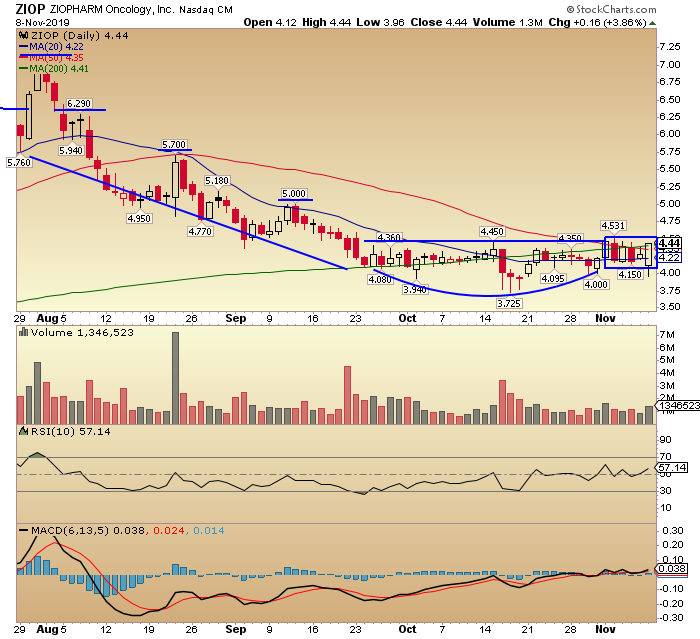Click the 7.25 price axis label

[x=670, y=47]
